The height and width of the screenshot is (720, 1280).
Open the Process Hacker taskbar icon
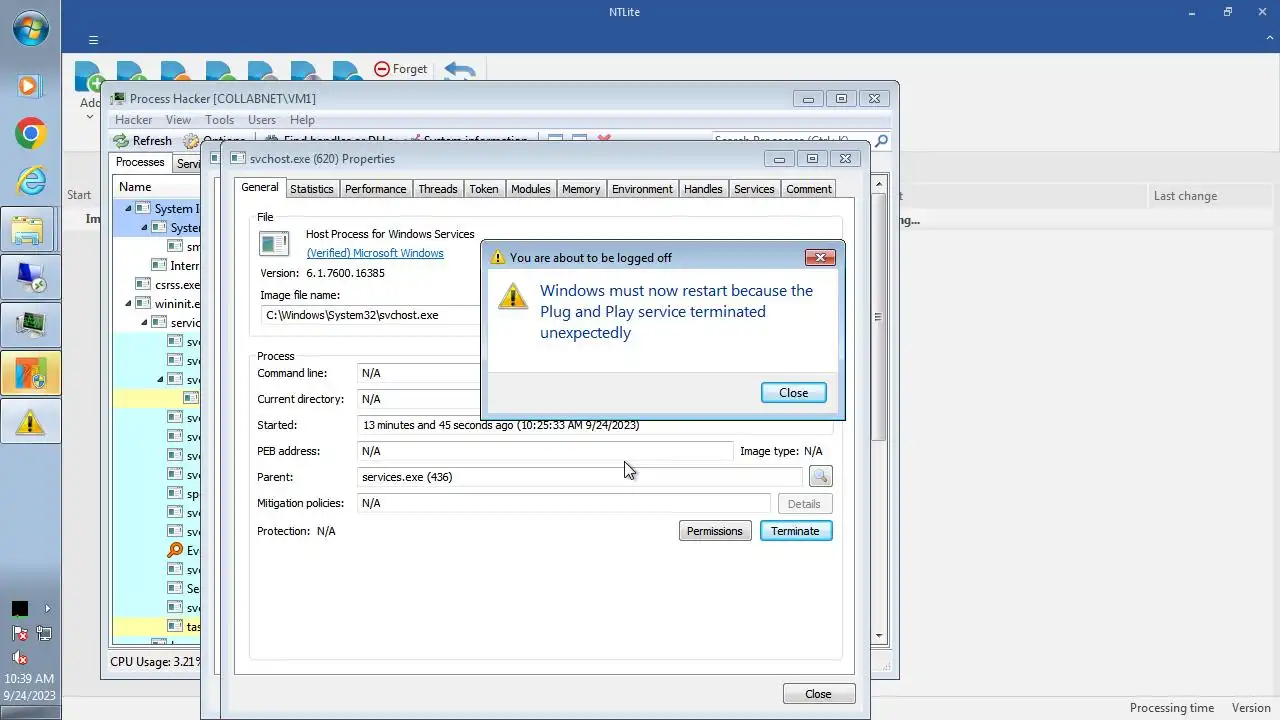click(30, 325)
